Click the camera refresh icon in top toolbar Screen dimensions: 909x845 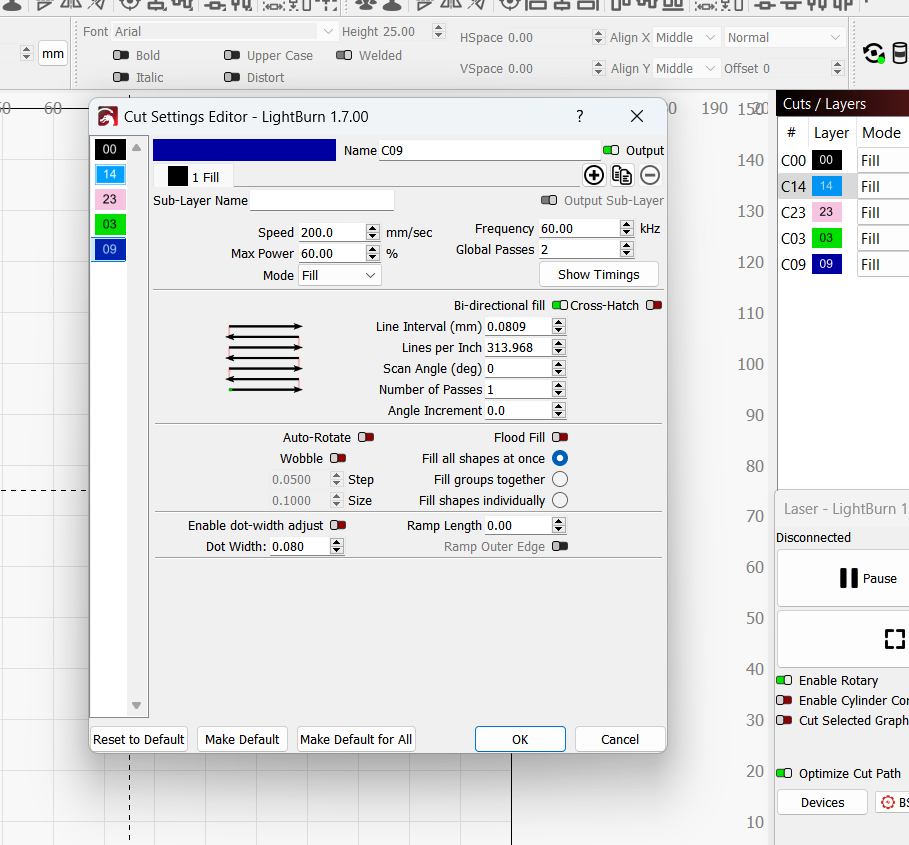coord(874,54)
